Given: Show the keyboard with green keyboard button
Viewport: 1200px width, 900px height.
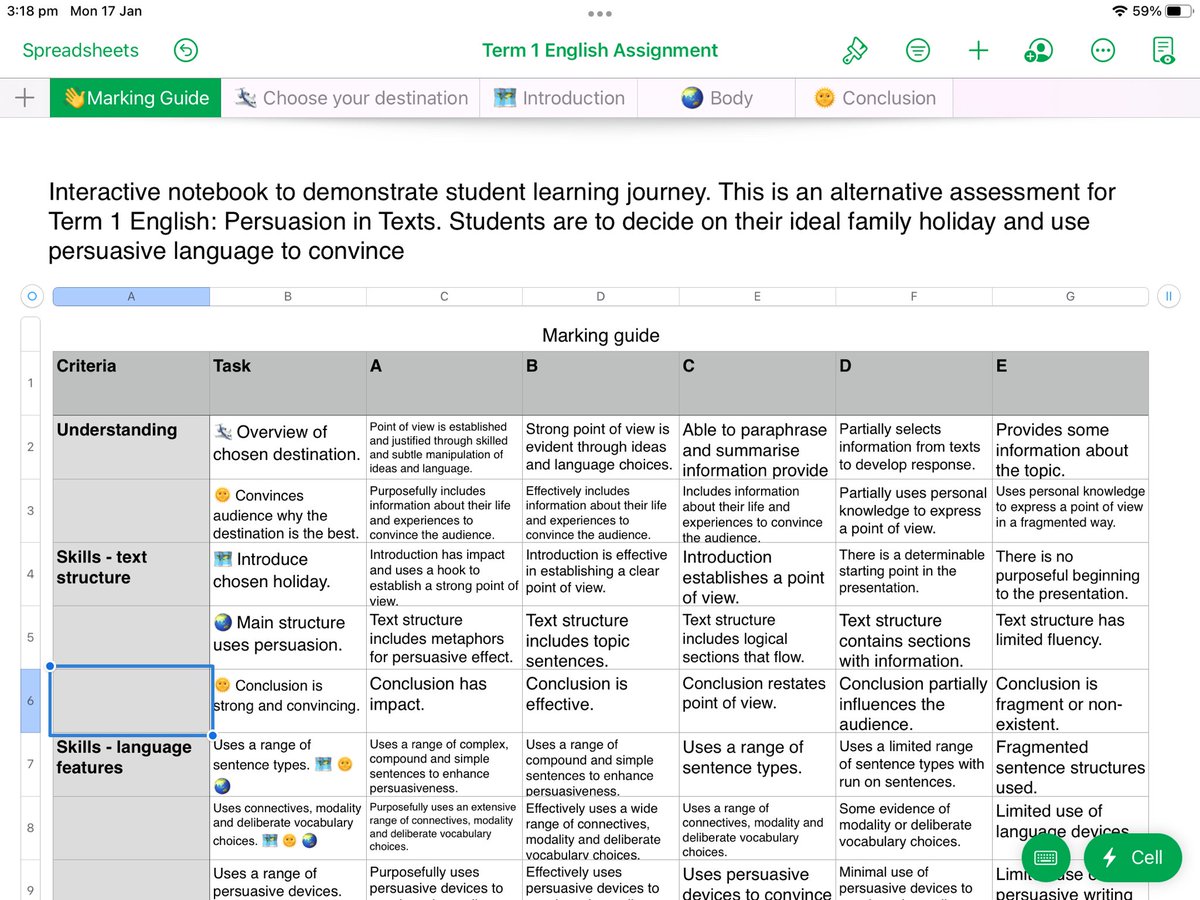Looking at the screenshot, I should click(1046, 858).
